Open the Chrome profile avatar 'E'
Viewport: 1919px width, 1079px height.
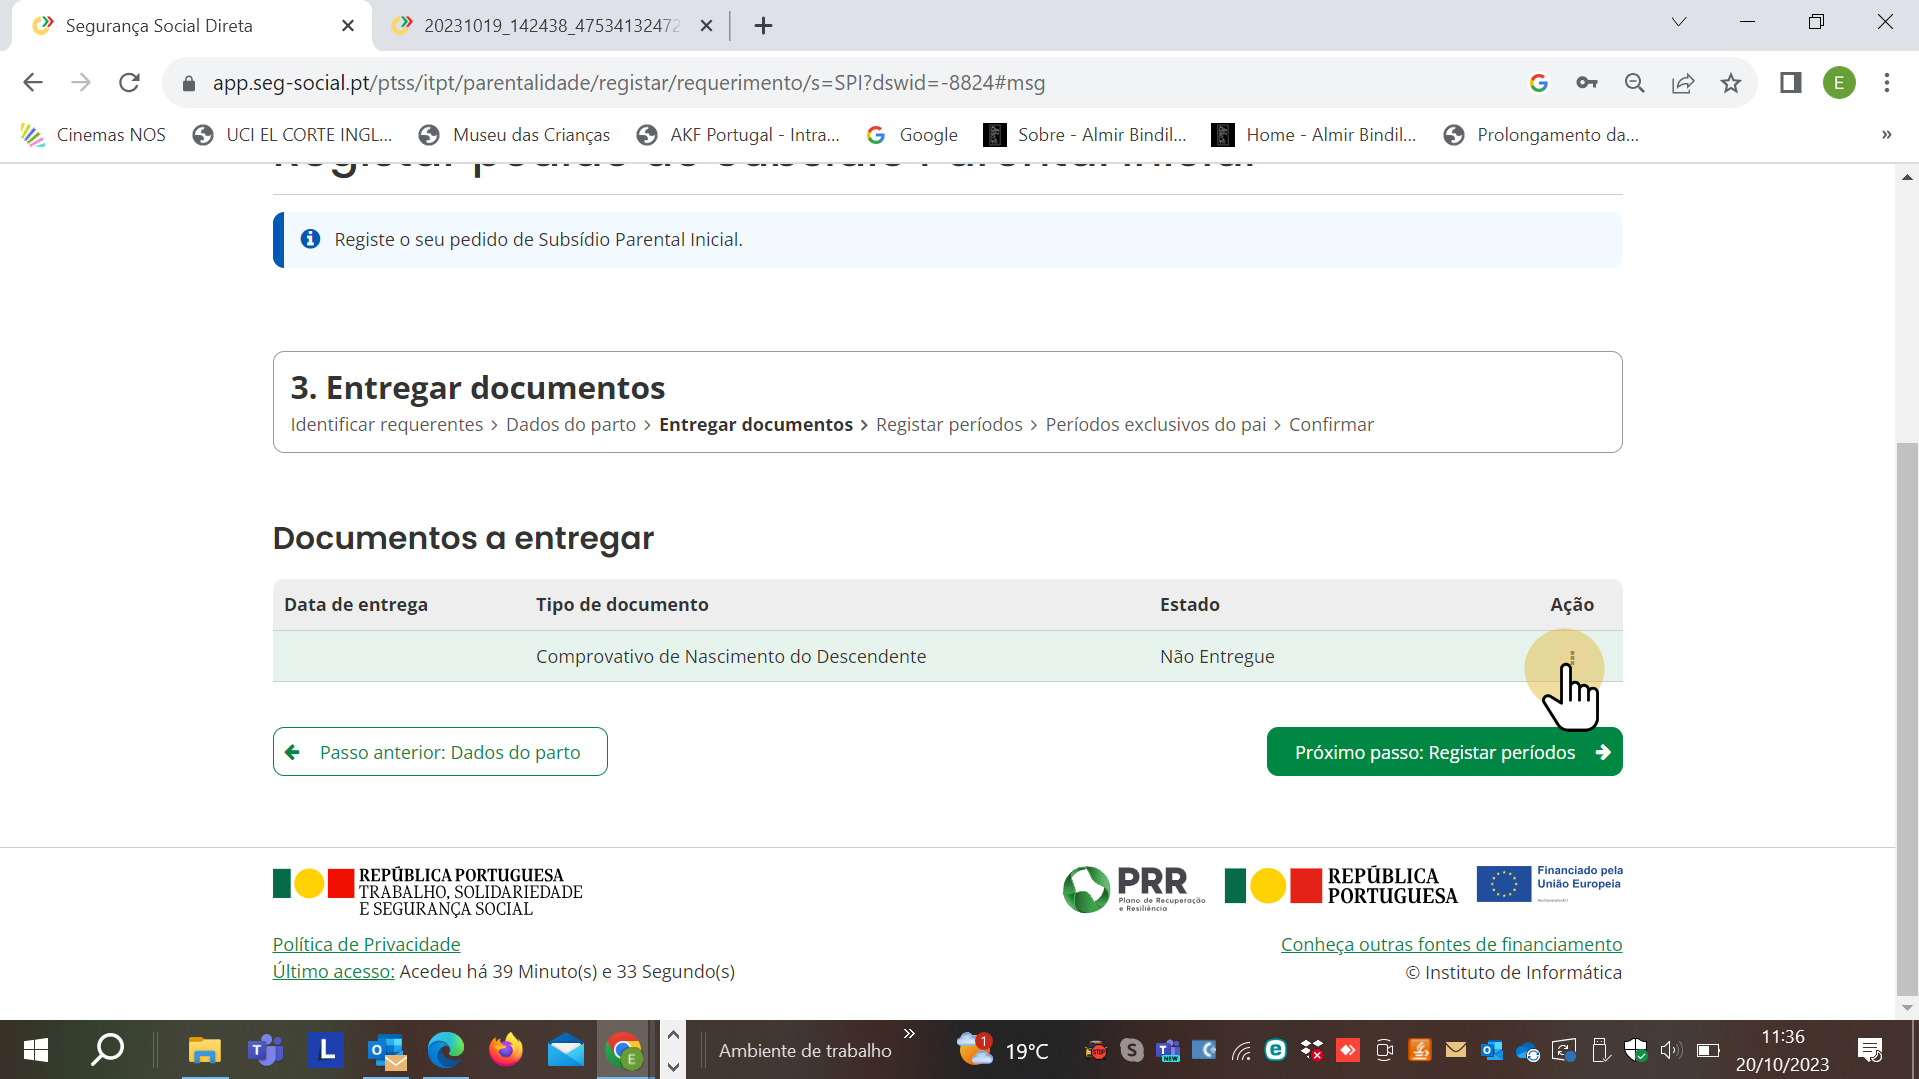click(x=1840, y=83)
